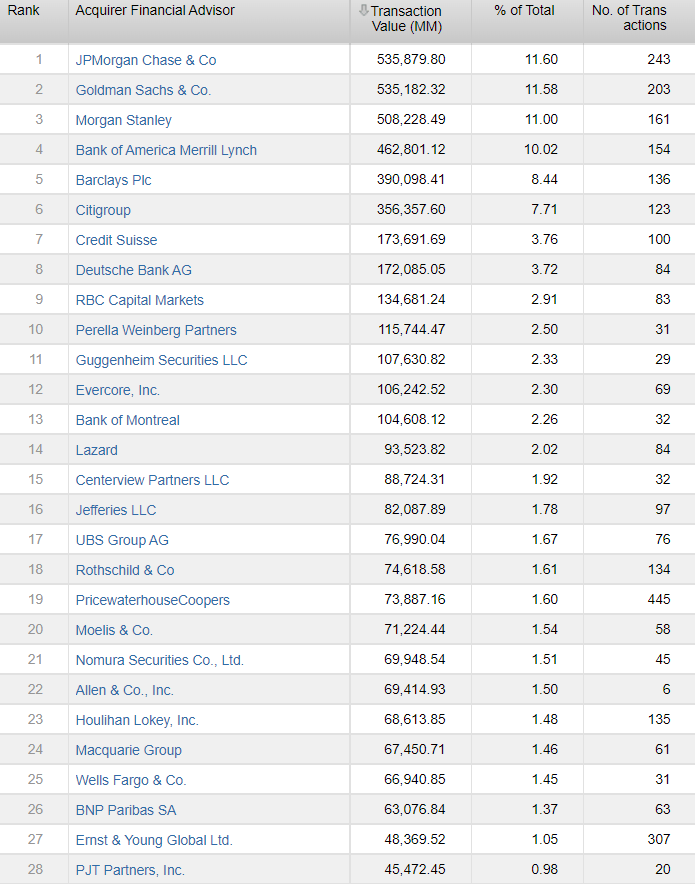Sort the table by Rank column
695x884 pixels.
(x=26, y=10)
